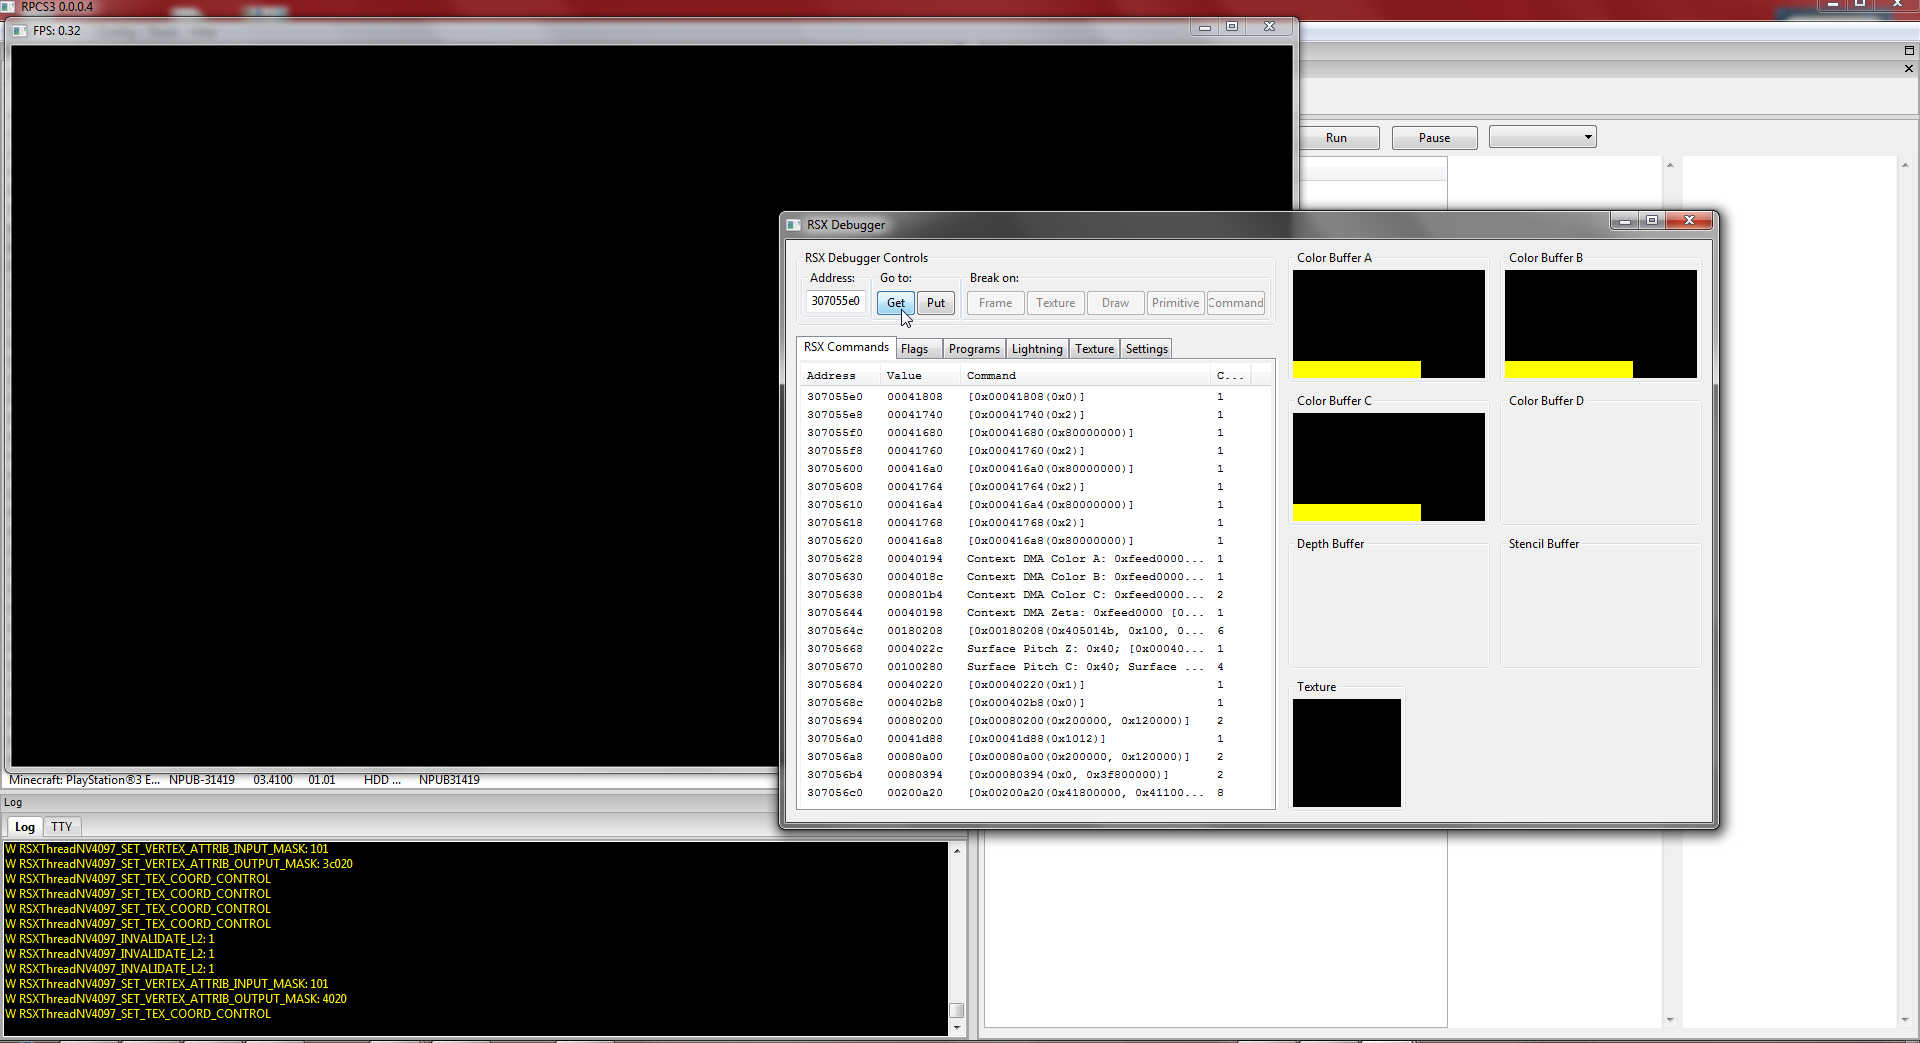Viewport: 1920px width, 1043px height.
Task: Click the Get button in Go to
Action: [895, 303]
